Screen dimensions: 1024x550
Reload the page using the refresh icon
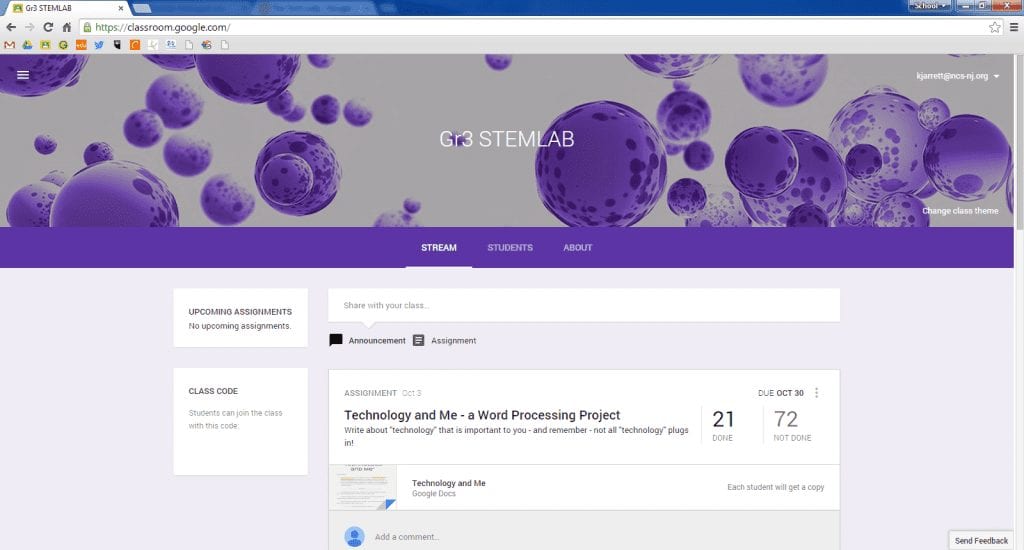coord(48,27)
